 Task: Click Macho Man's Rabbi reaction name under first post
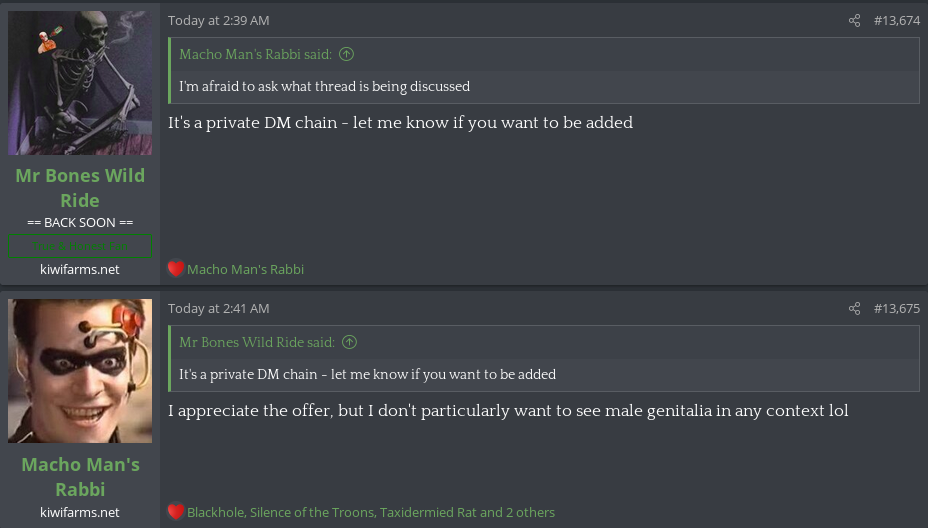click(245, 269)
